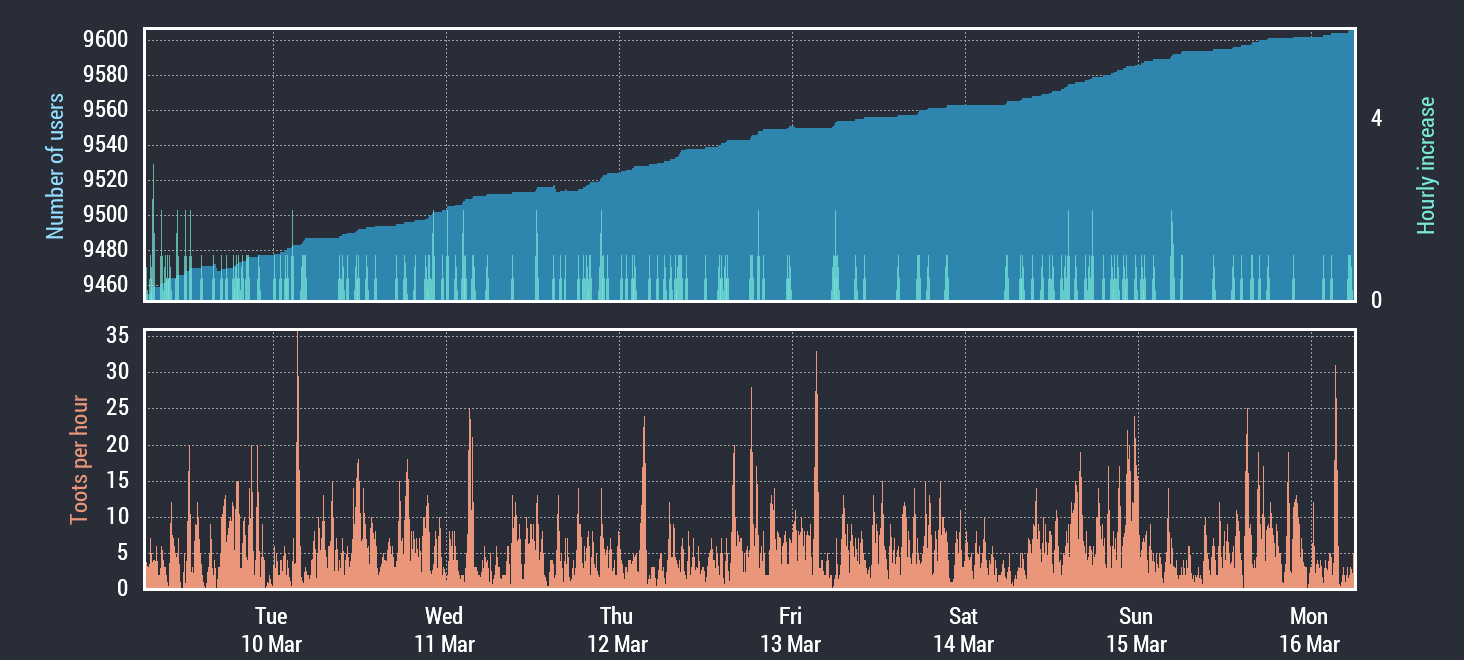Viewport: 1464px width, 660px height.
Task: Click the 35 tick on toots axis
Action: pyautogui.click(x=117, y=336)
